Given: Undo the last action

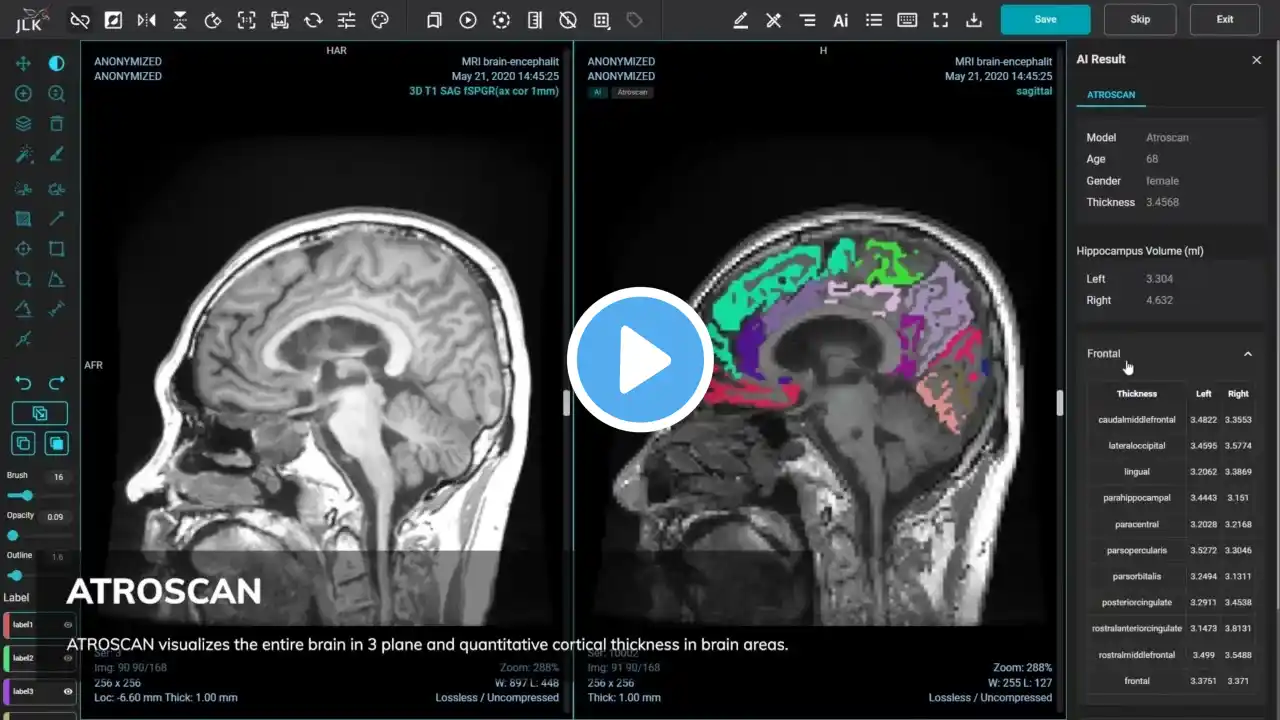Looking at the screenshot, I should point(23,383).
